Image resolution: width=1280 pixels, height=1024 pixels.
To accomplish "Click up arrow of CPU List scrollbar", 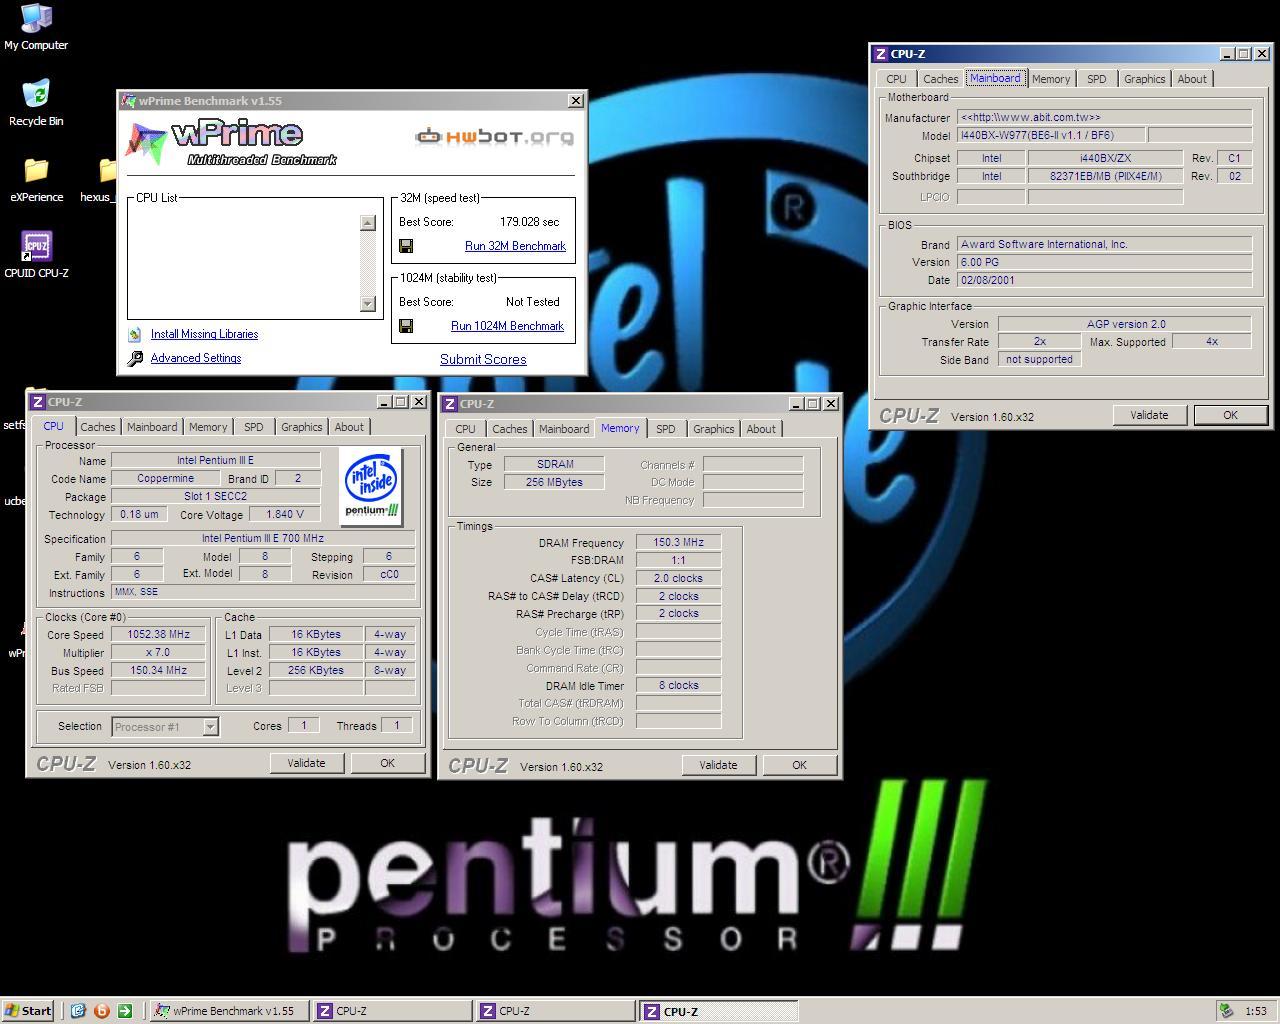I will coord(368,223).
